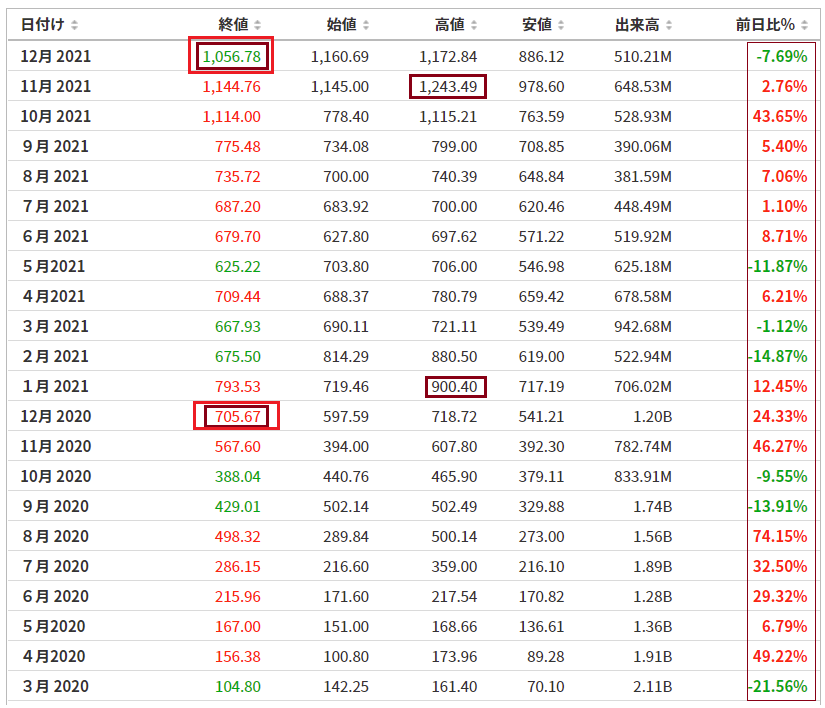Click the 出来高 column header label

click(x=637, y=24)
